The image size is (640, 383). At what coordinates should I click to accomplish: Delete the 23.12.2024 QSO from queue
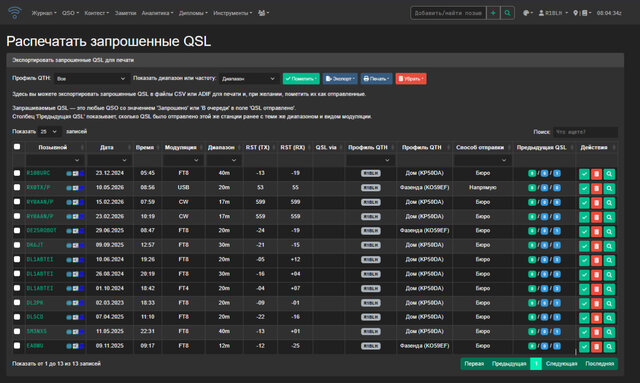tap(596, 174)
